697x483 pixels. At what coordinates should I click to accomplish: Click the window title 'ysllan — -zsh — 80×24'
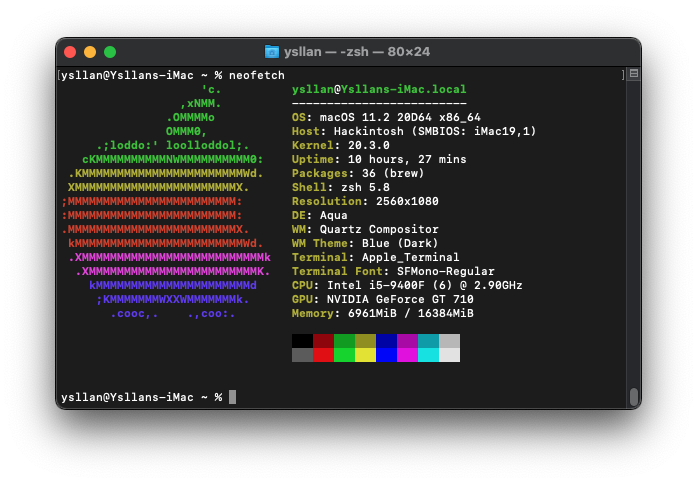pyautogui.click(x=357, y=52)
